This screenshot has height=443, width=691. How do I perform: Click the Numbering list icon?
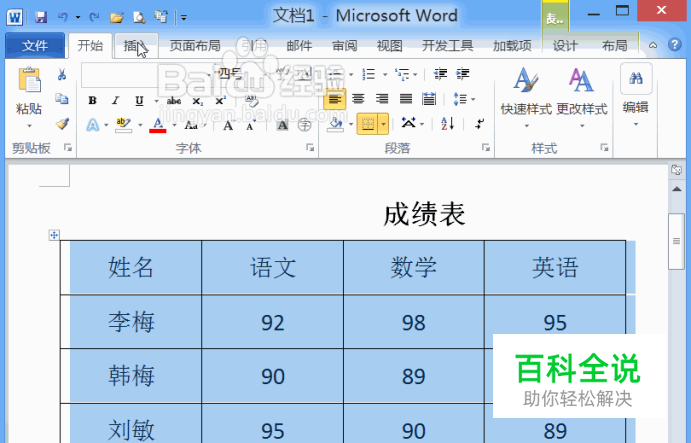coord(368,74)
